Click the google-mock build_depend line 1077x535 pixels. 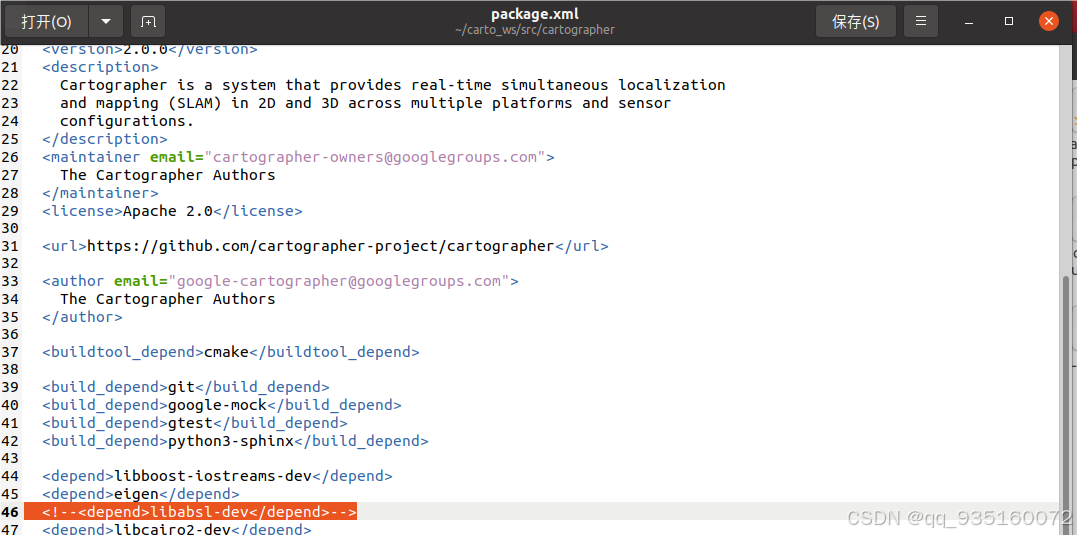222,405
